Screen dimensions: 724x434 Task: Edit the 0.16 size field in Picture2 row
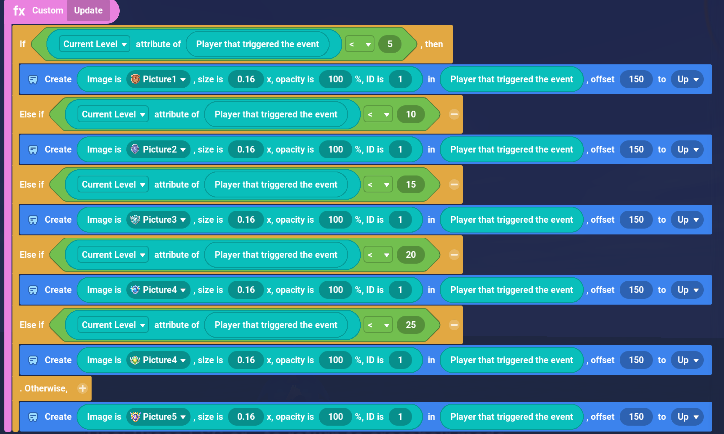point(246,150)
